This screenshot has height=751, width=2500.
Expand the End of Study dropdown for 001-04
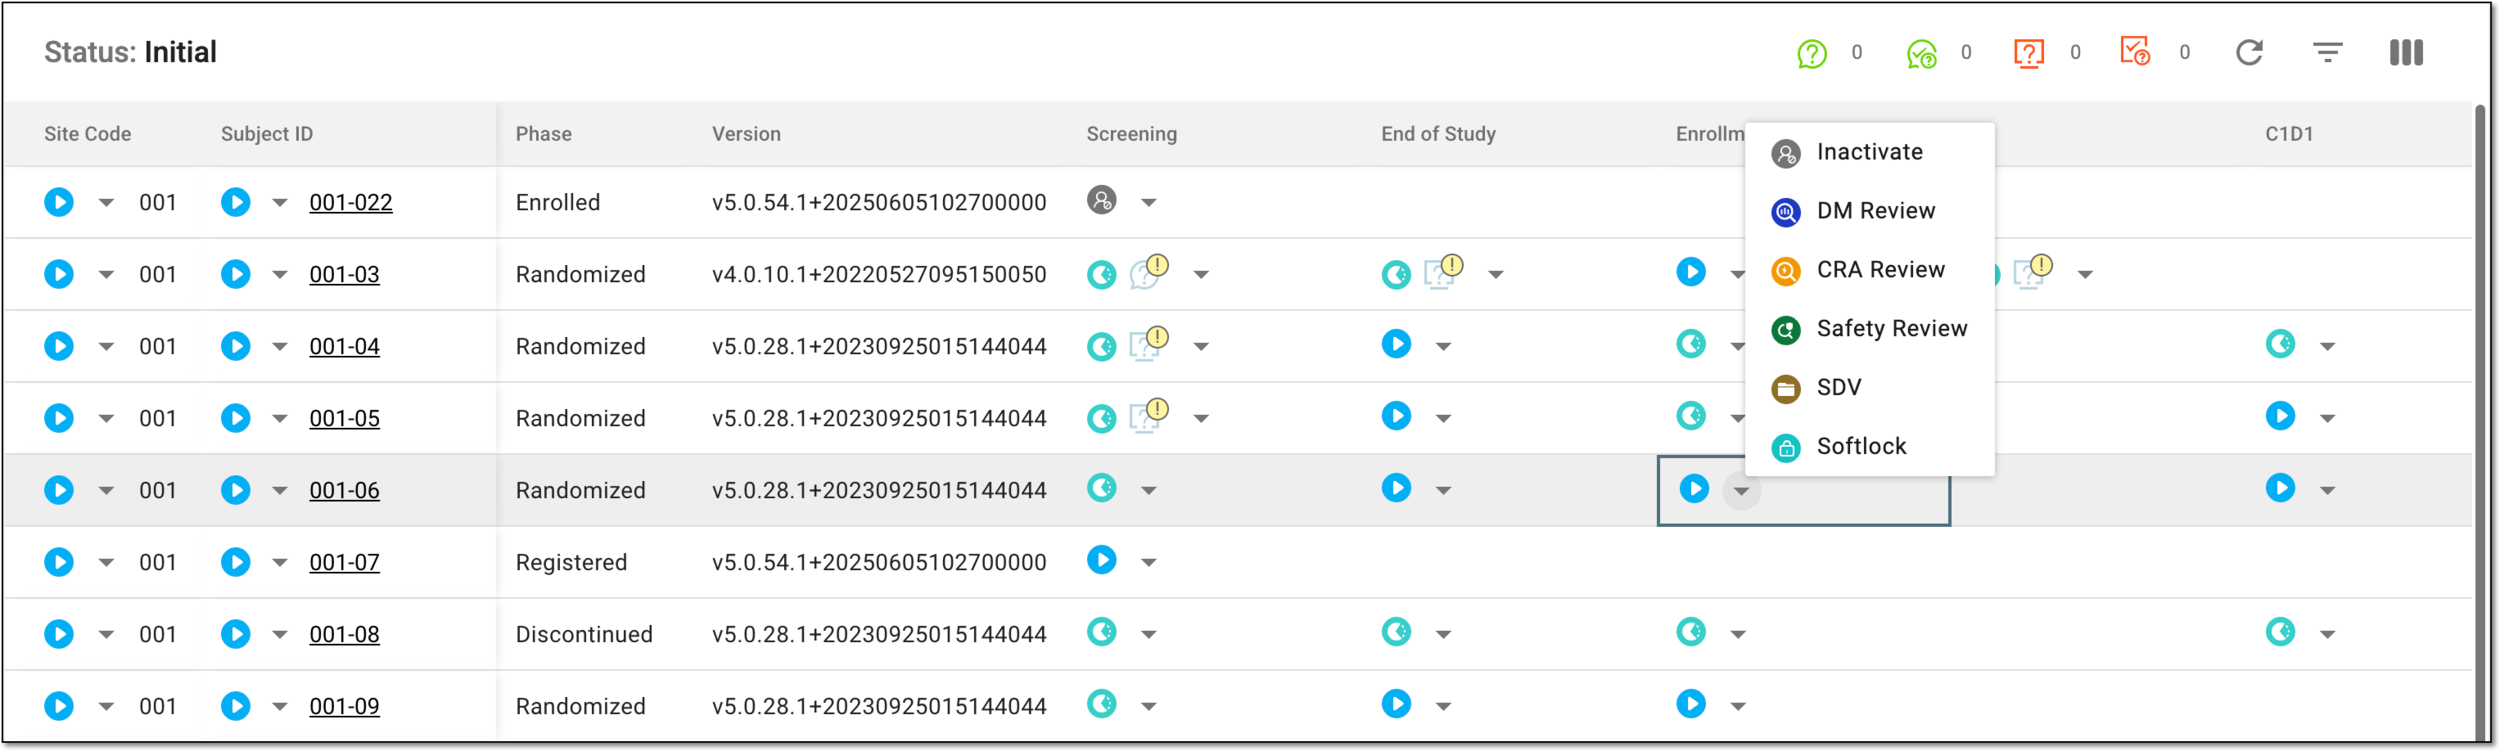[1443, 347]
